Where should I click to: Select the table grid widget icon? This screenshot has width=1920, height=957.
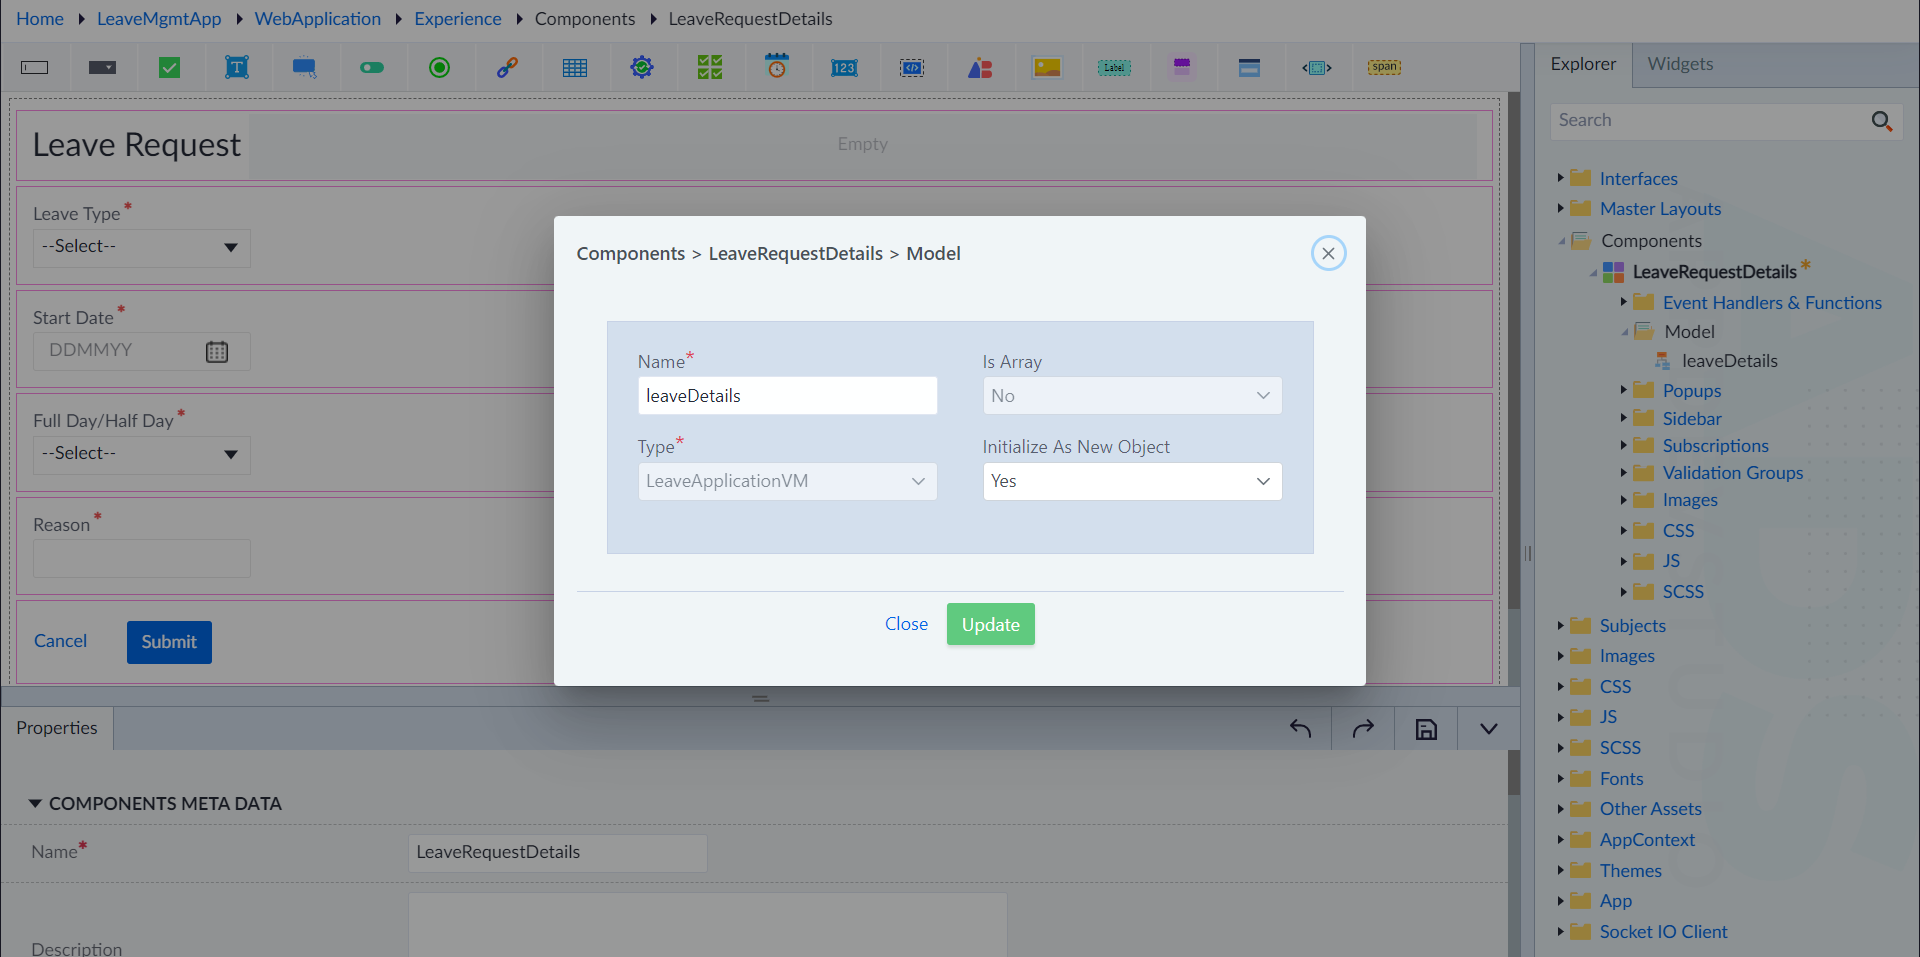[575, 68]
